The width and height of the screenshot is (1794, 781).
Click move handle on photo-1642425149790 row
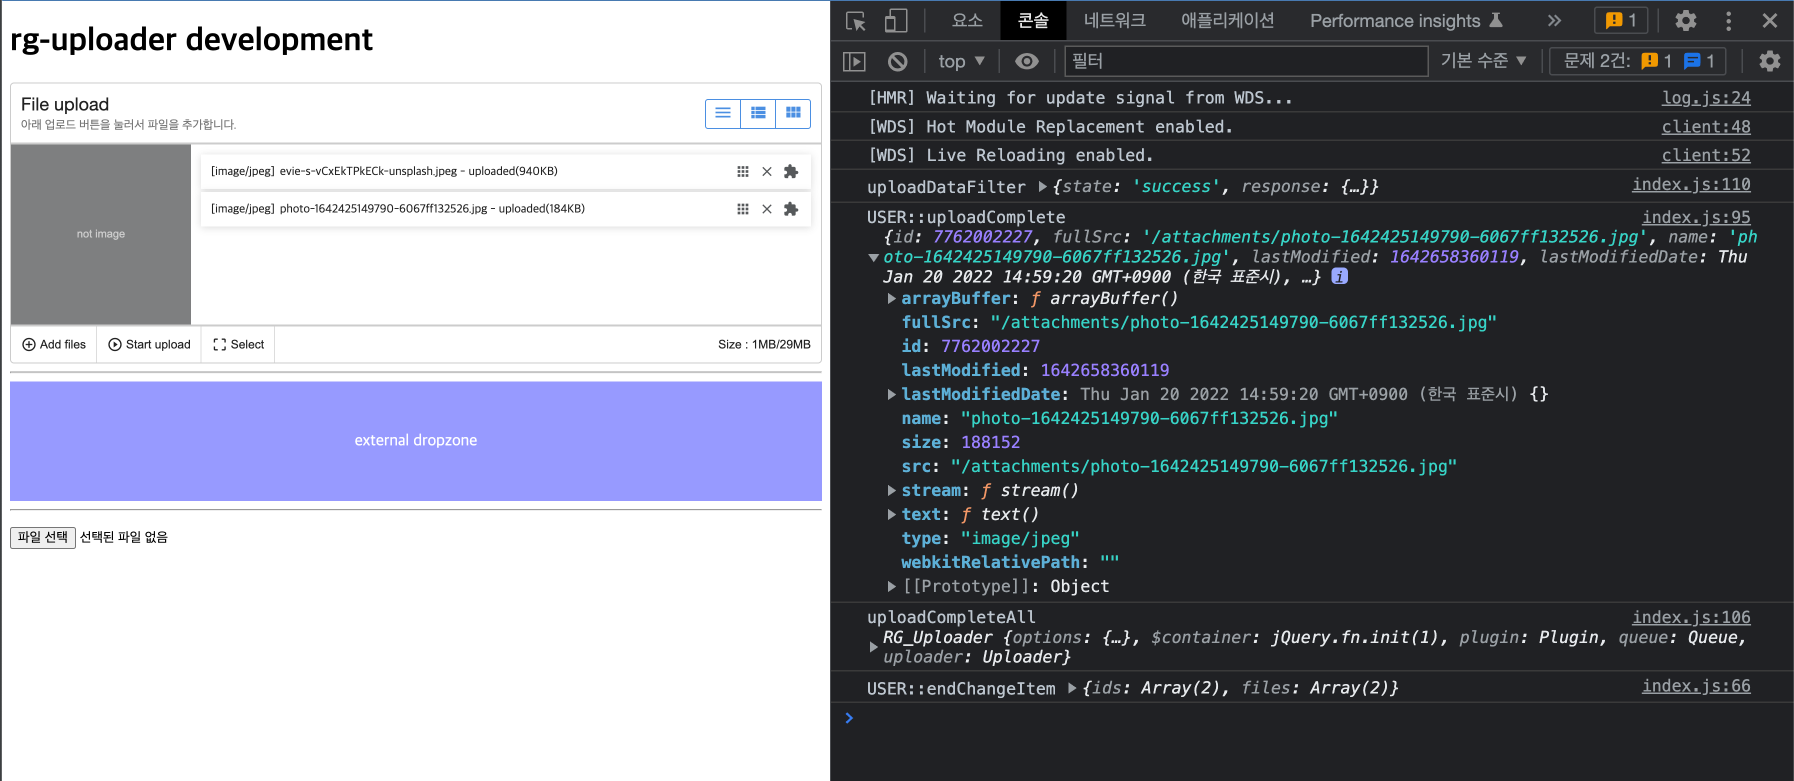pyautogui.click(x=743, y=209)
